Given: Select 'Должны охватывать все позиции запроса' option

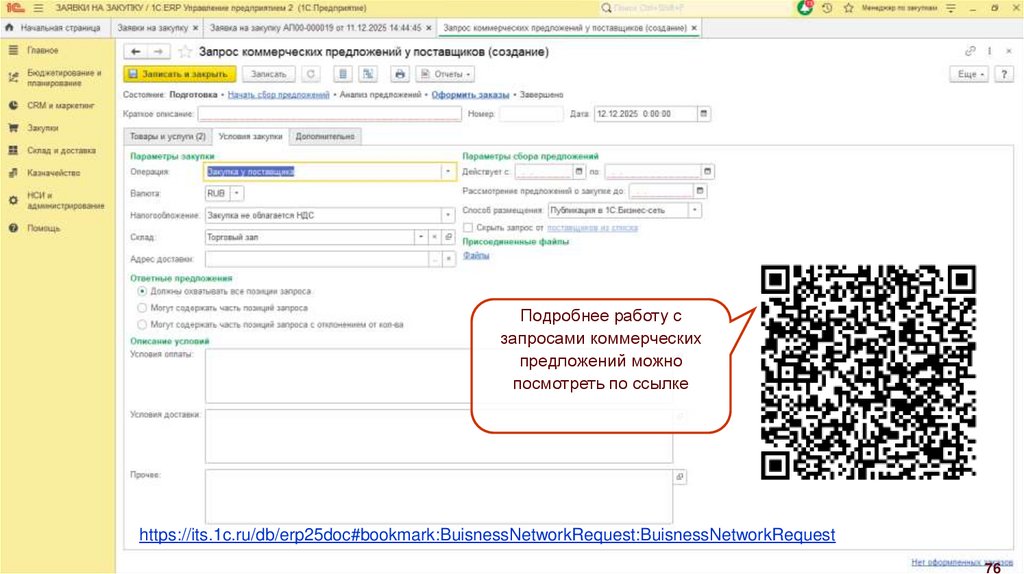Looking at the screenshot, I should pos(142,291).
